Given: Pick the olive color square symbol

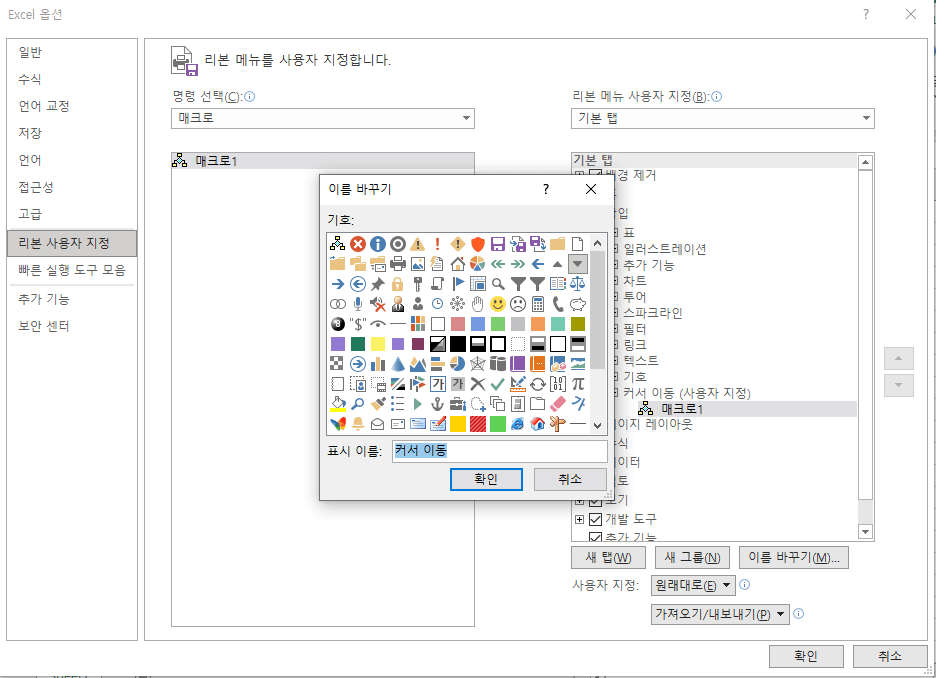Looking at the screenshot, I should coord(578,324).
